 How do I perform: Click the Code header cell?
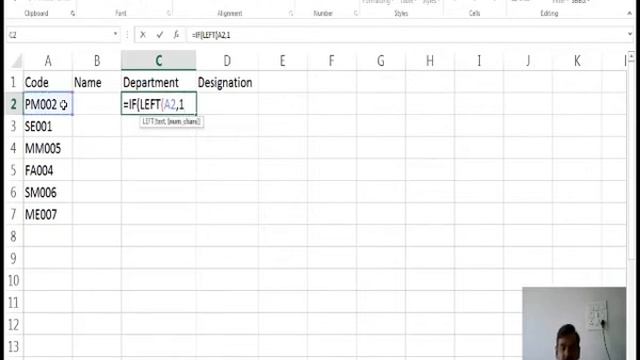(48, 82)
